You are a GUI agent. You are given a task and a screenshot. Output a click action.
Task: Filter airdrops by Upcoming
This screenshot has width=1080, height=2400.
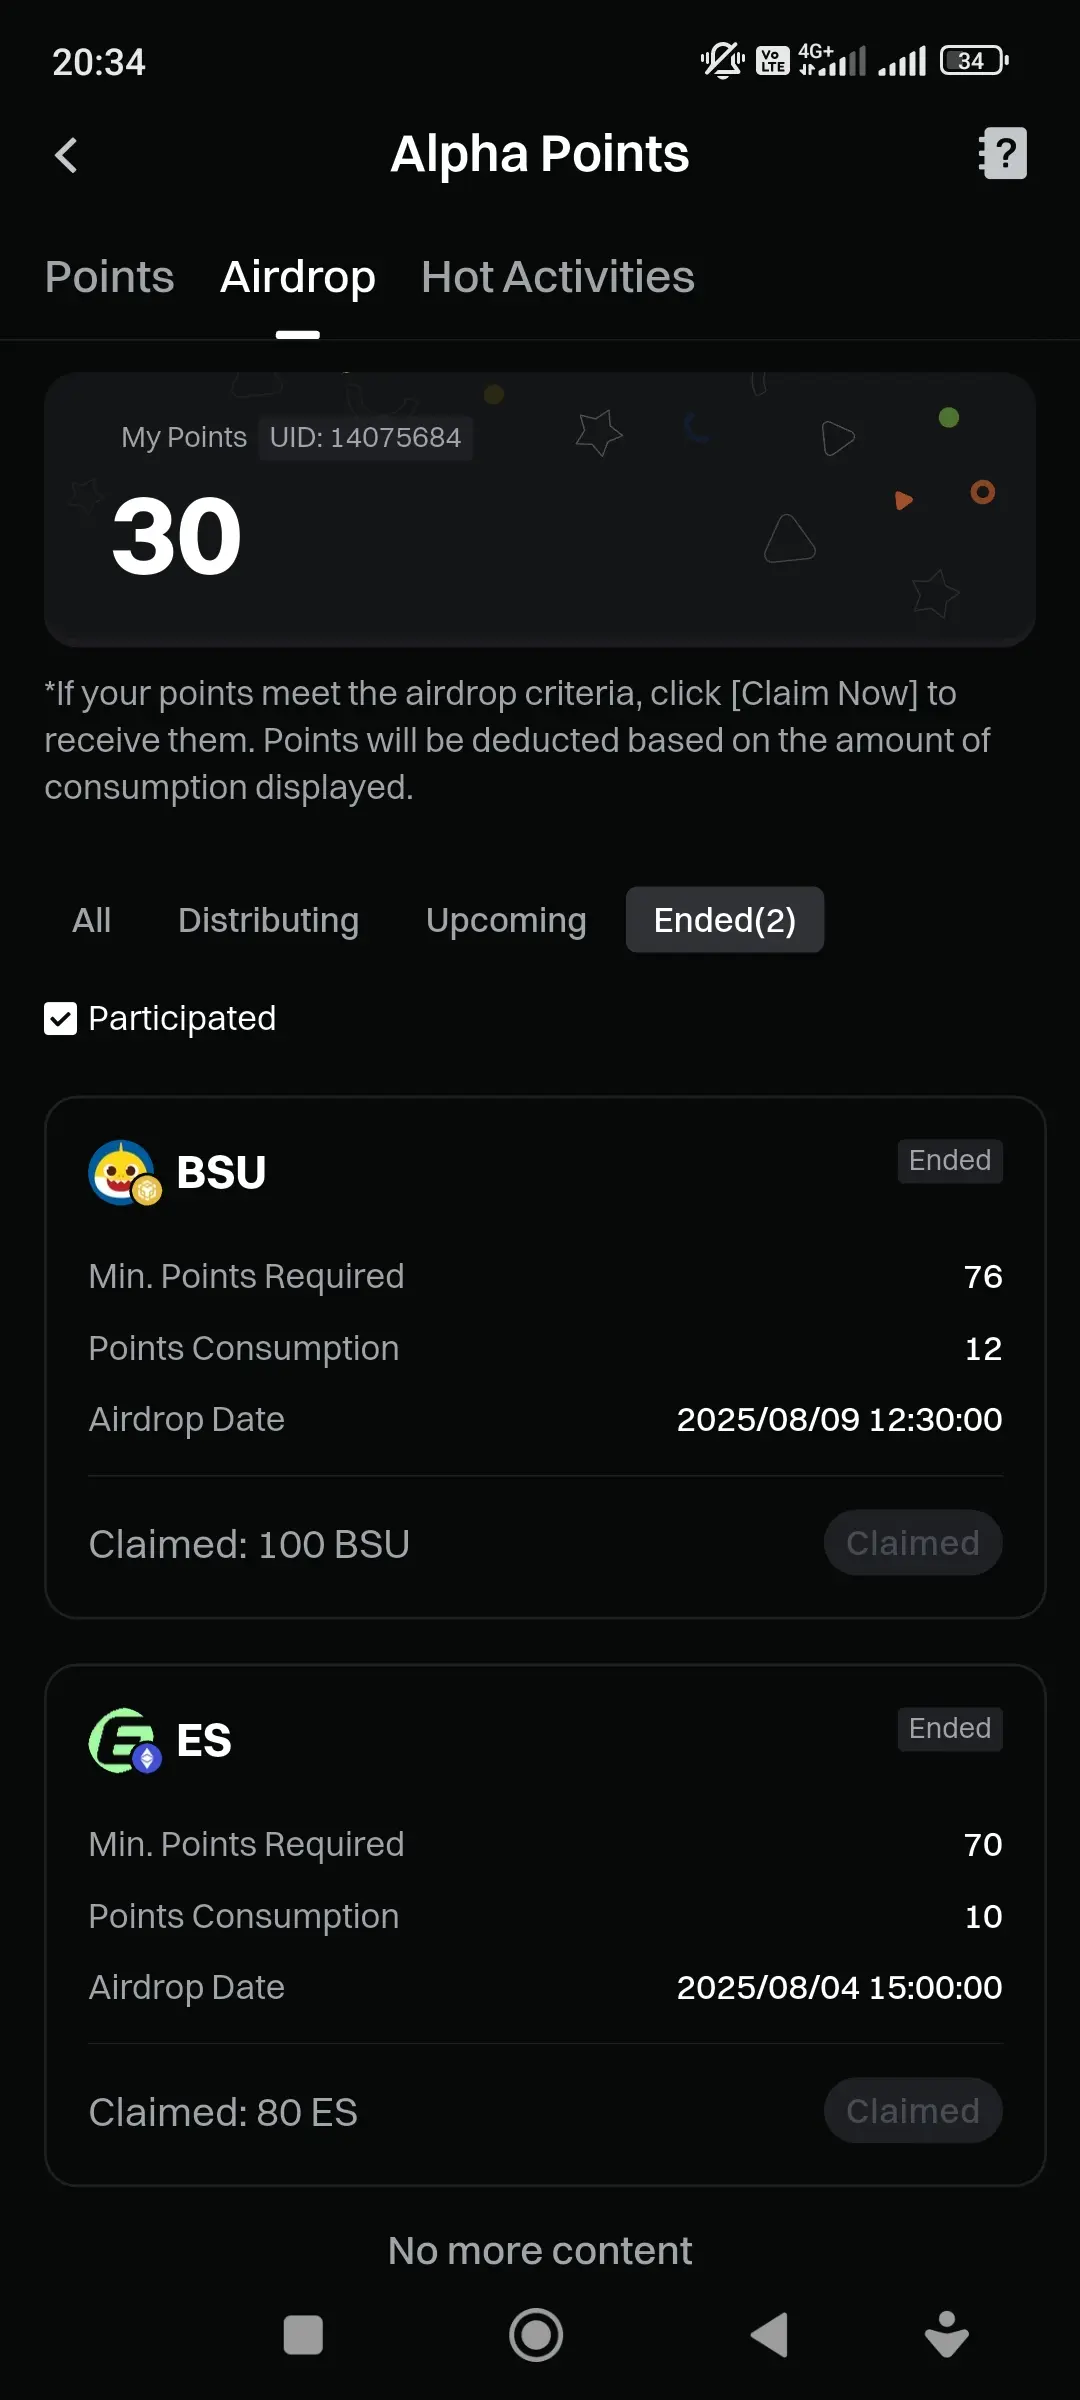(506, 920)
